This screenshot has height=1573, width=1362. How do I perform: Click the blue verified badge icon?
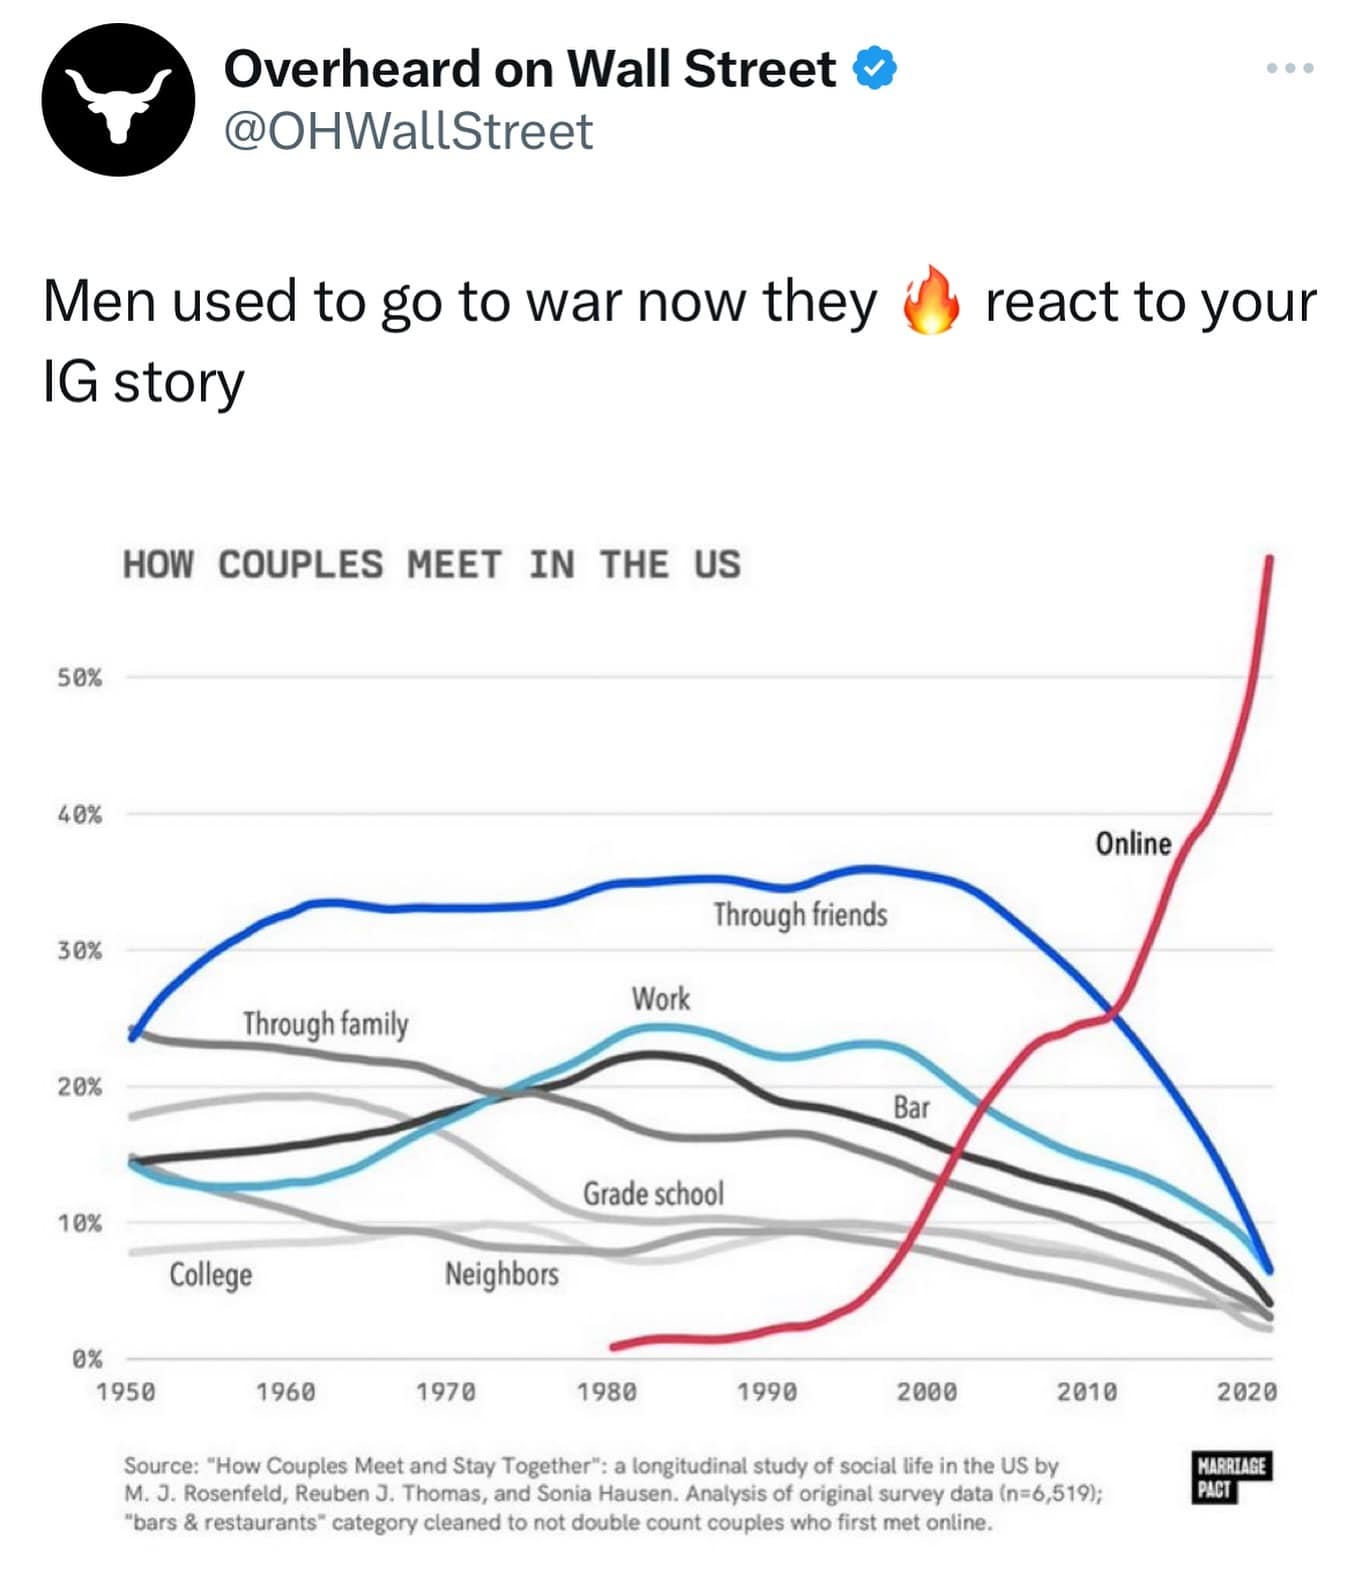[x=875, y=68]
